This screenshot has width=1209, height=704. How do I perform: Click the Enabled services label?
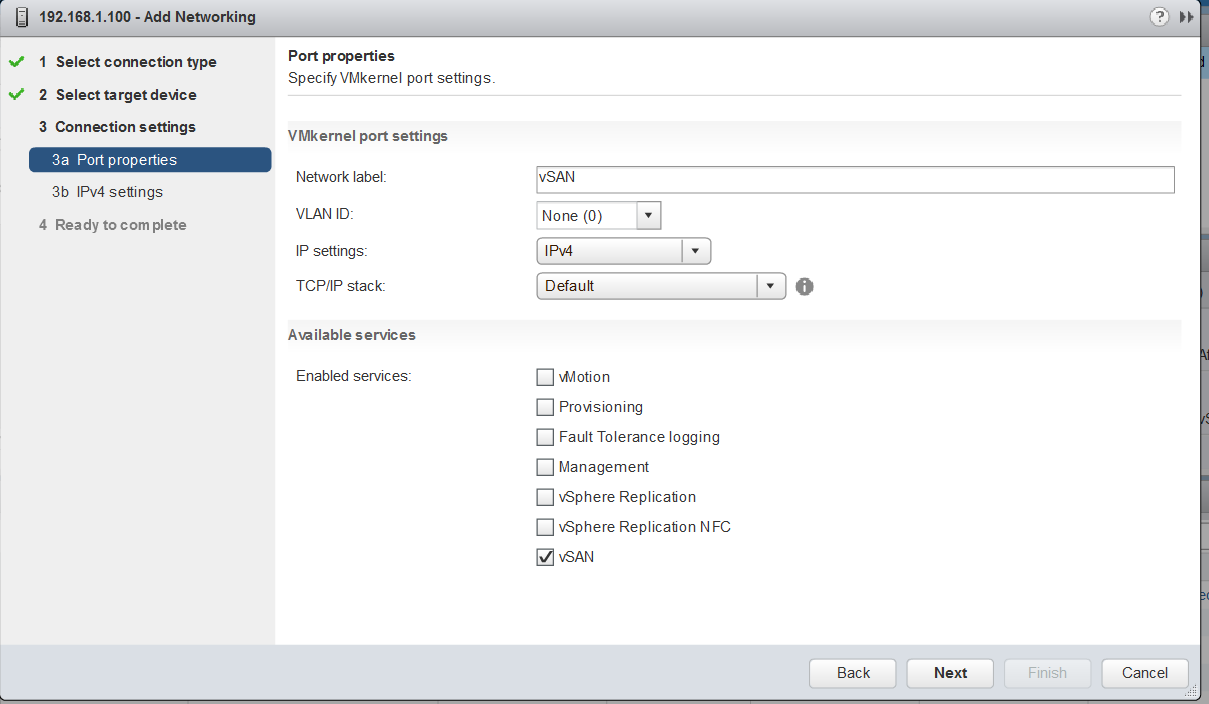354,376
